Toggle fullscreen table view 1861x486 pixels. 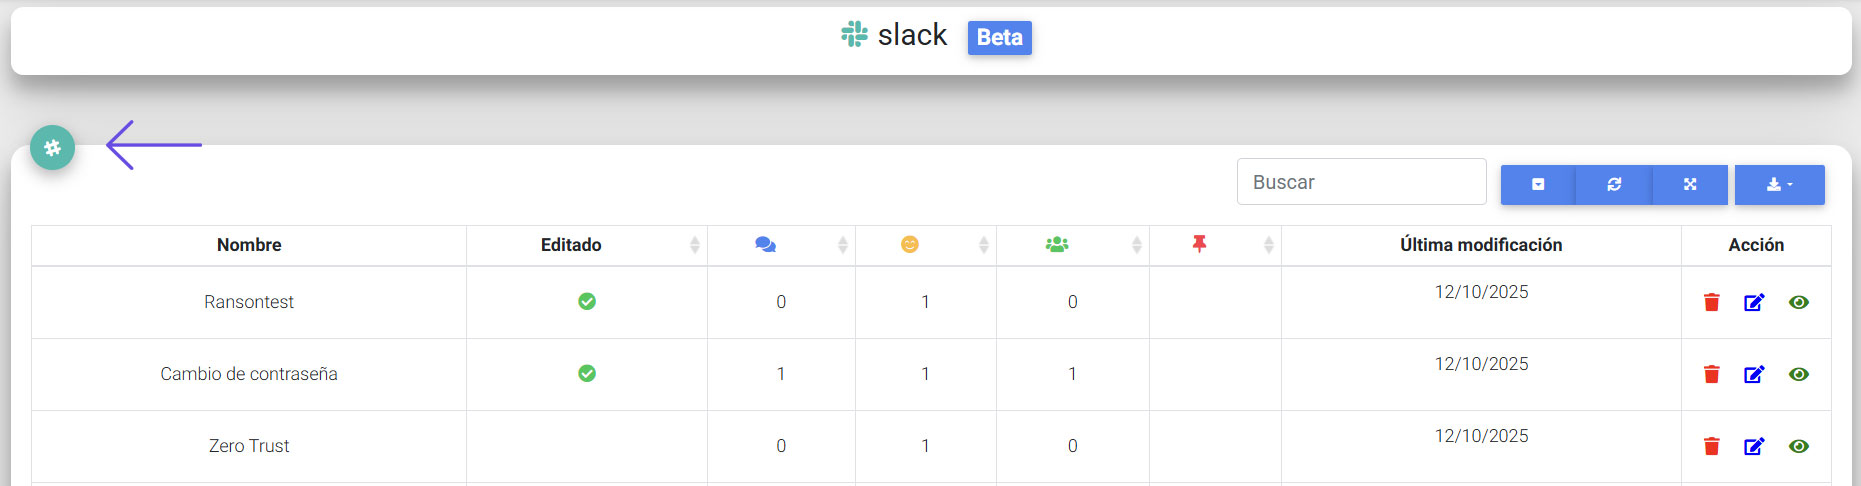(x=1690, y=185)
